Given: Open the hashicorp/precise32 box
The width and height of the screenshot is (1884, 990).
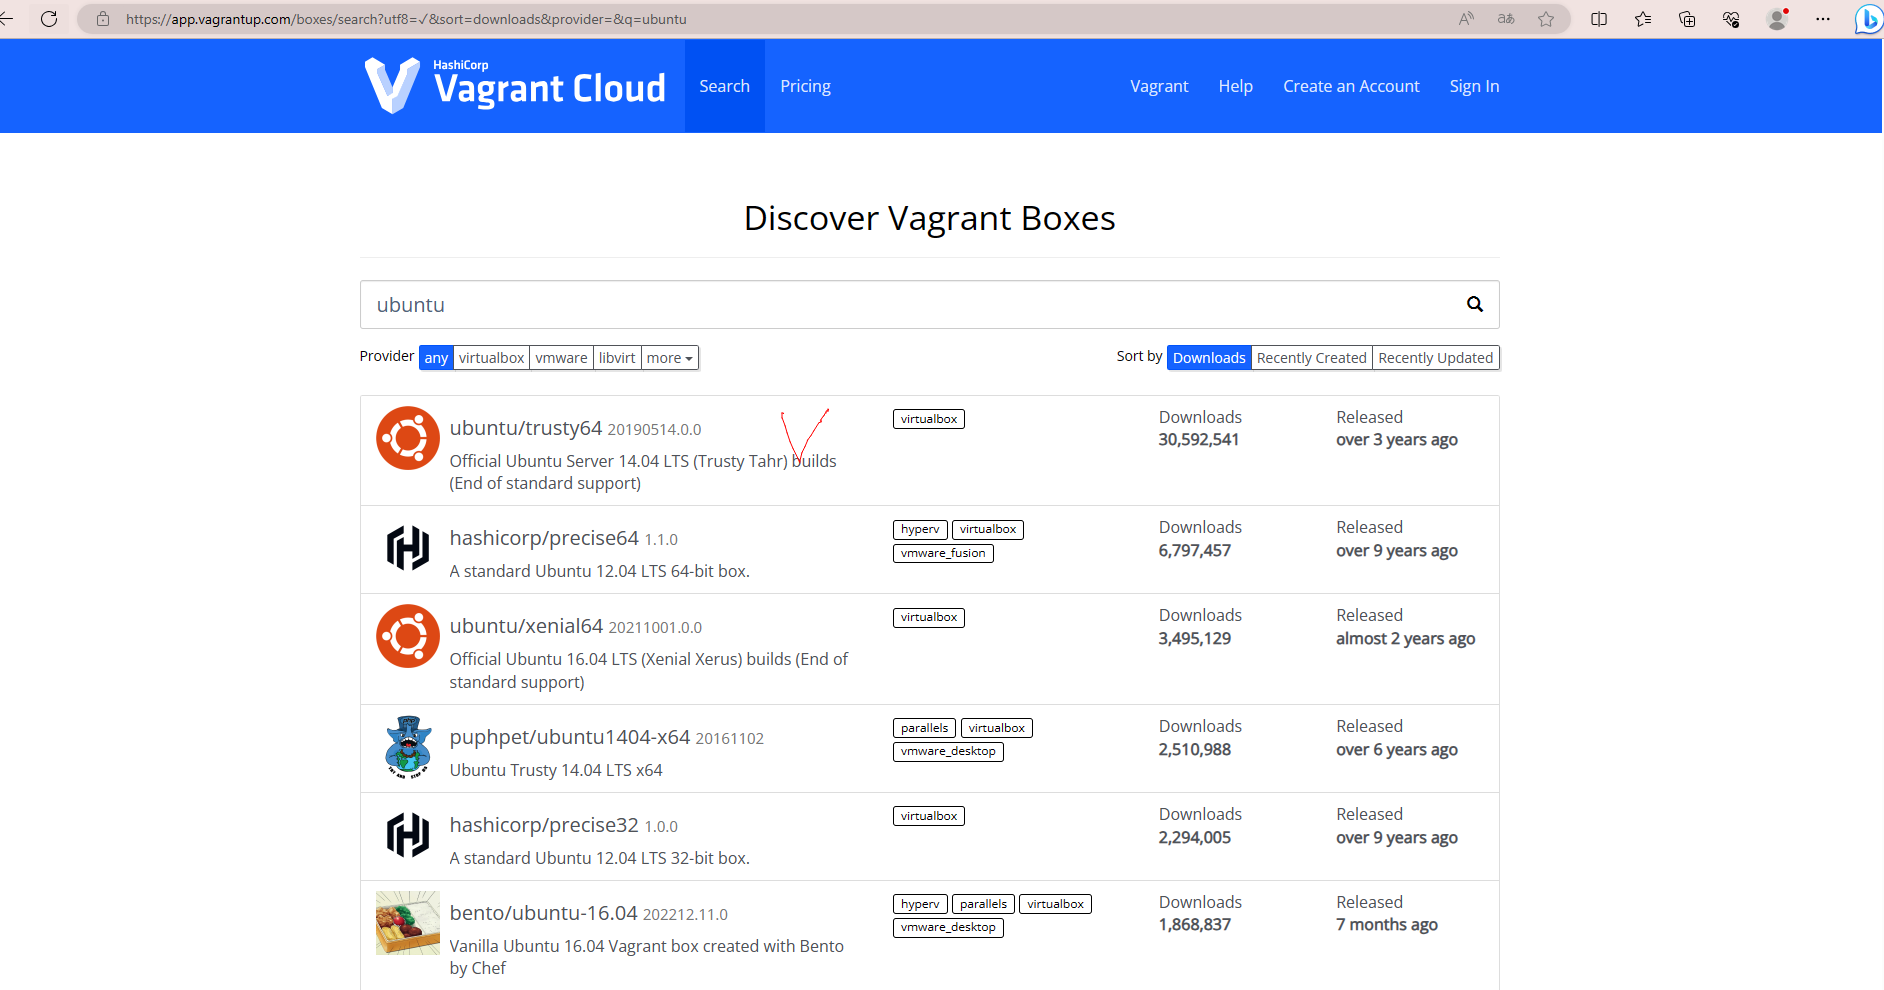Looking at the screenshot, I should (x=544, y=825).
